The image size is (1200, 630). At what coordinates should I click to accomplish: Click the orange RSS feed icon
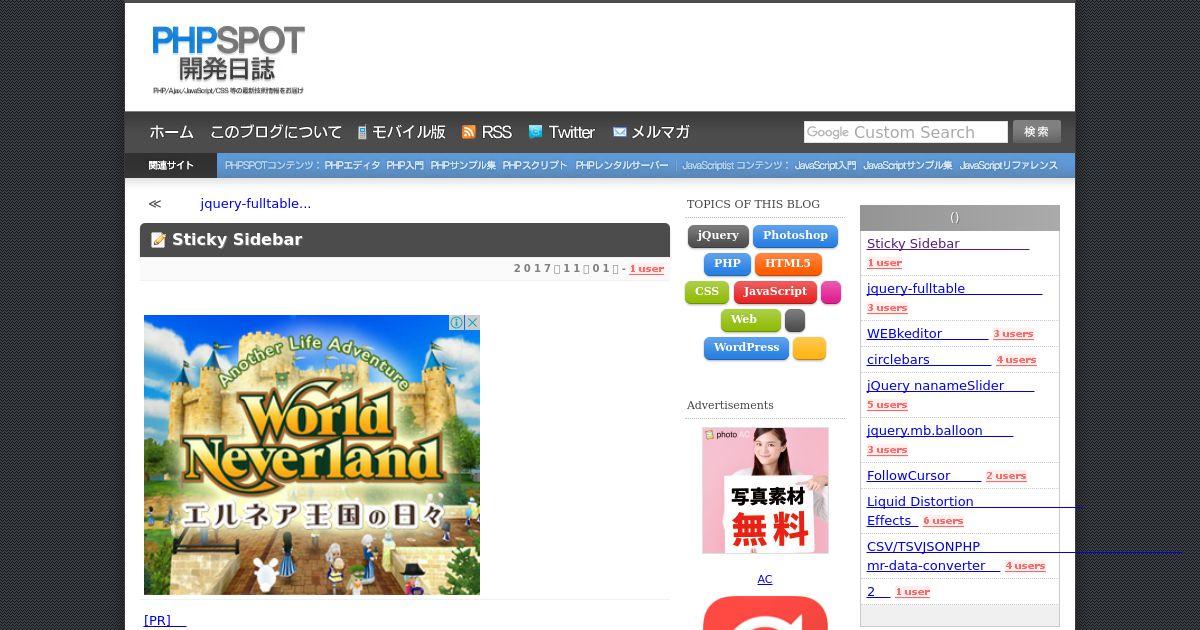(x=468, y=132)
